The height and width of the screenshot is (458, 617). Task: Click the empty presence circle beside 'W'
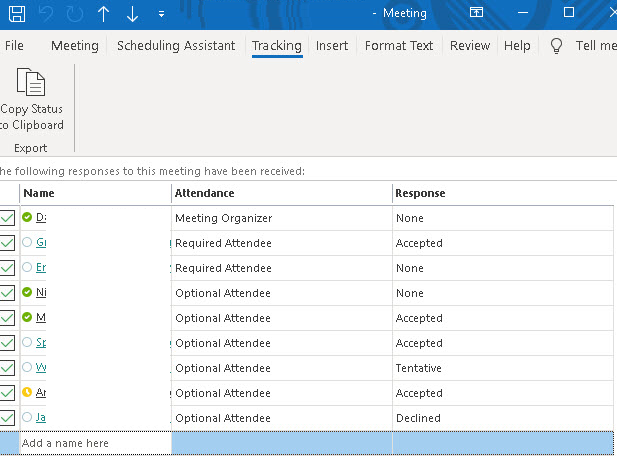(x=27, y=367)
